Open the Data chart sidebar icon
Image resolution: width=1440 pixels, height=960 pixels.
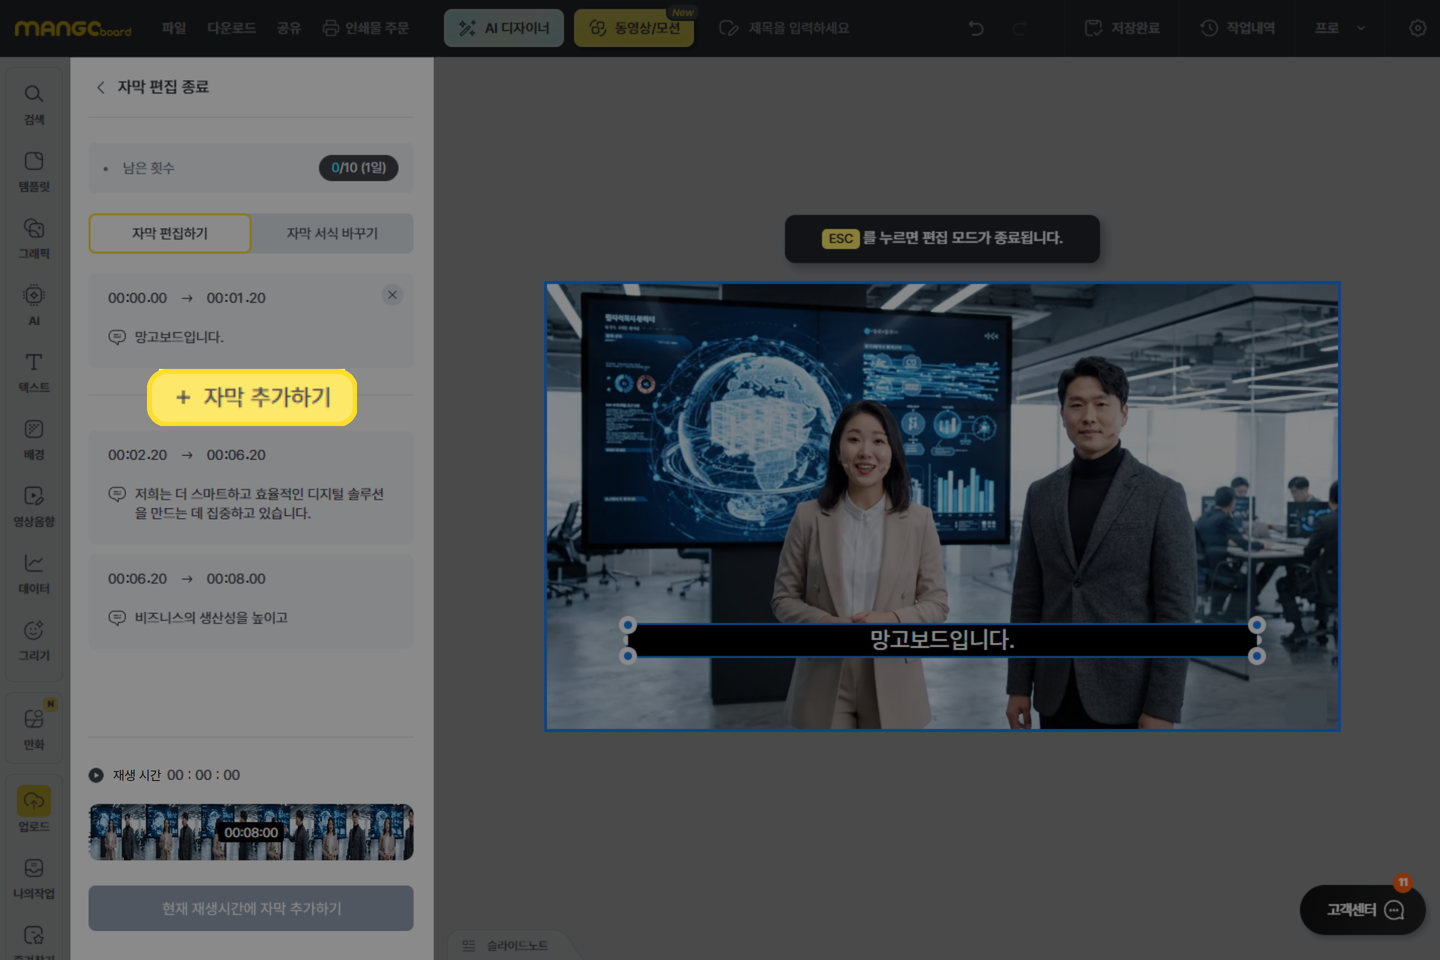point(34,572)
